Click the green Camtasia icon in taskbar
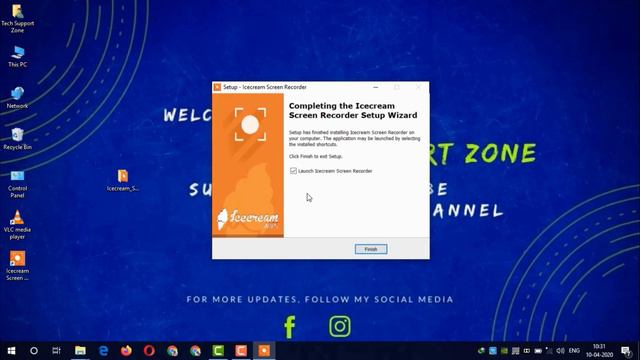The width and height of the screenshot is (640, 360). point(218,351)
